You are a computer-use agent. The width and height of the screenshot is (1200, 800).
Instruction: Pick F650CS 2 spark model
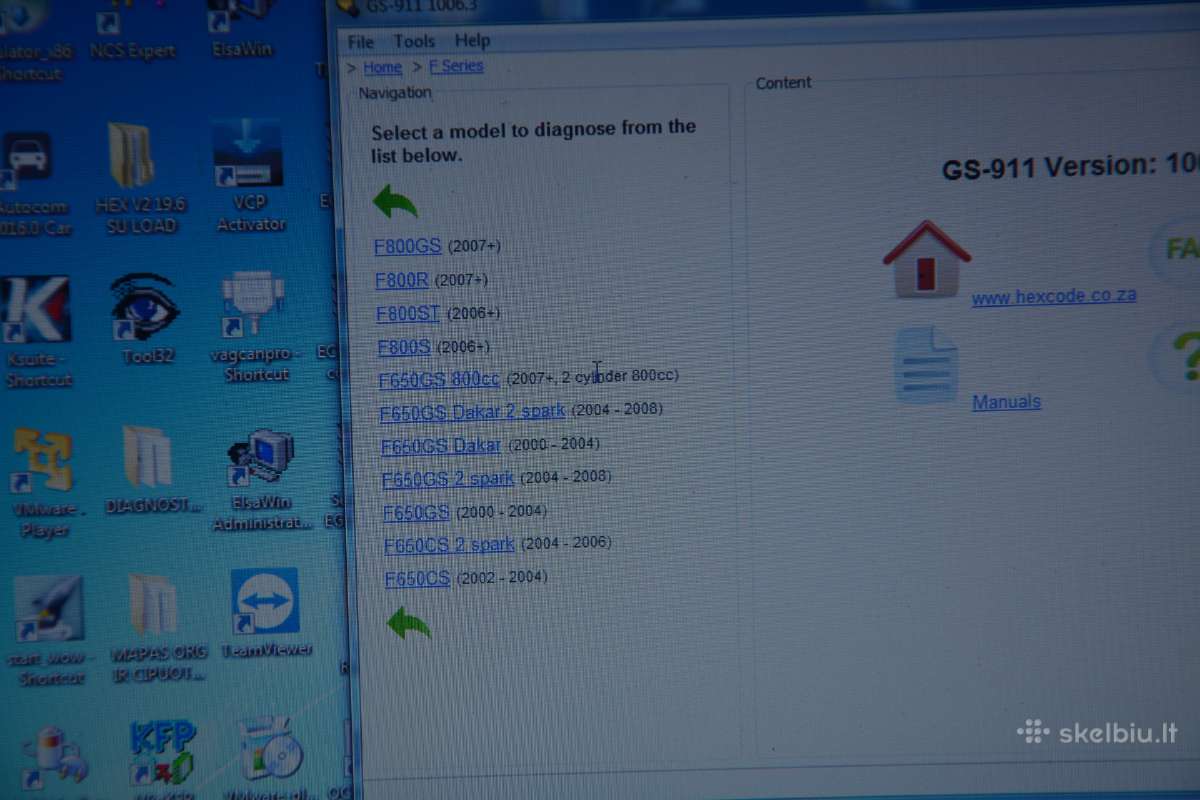450,545
